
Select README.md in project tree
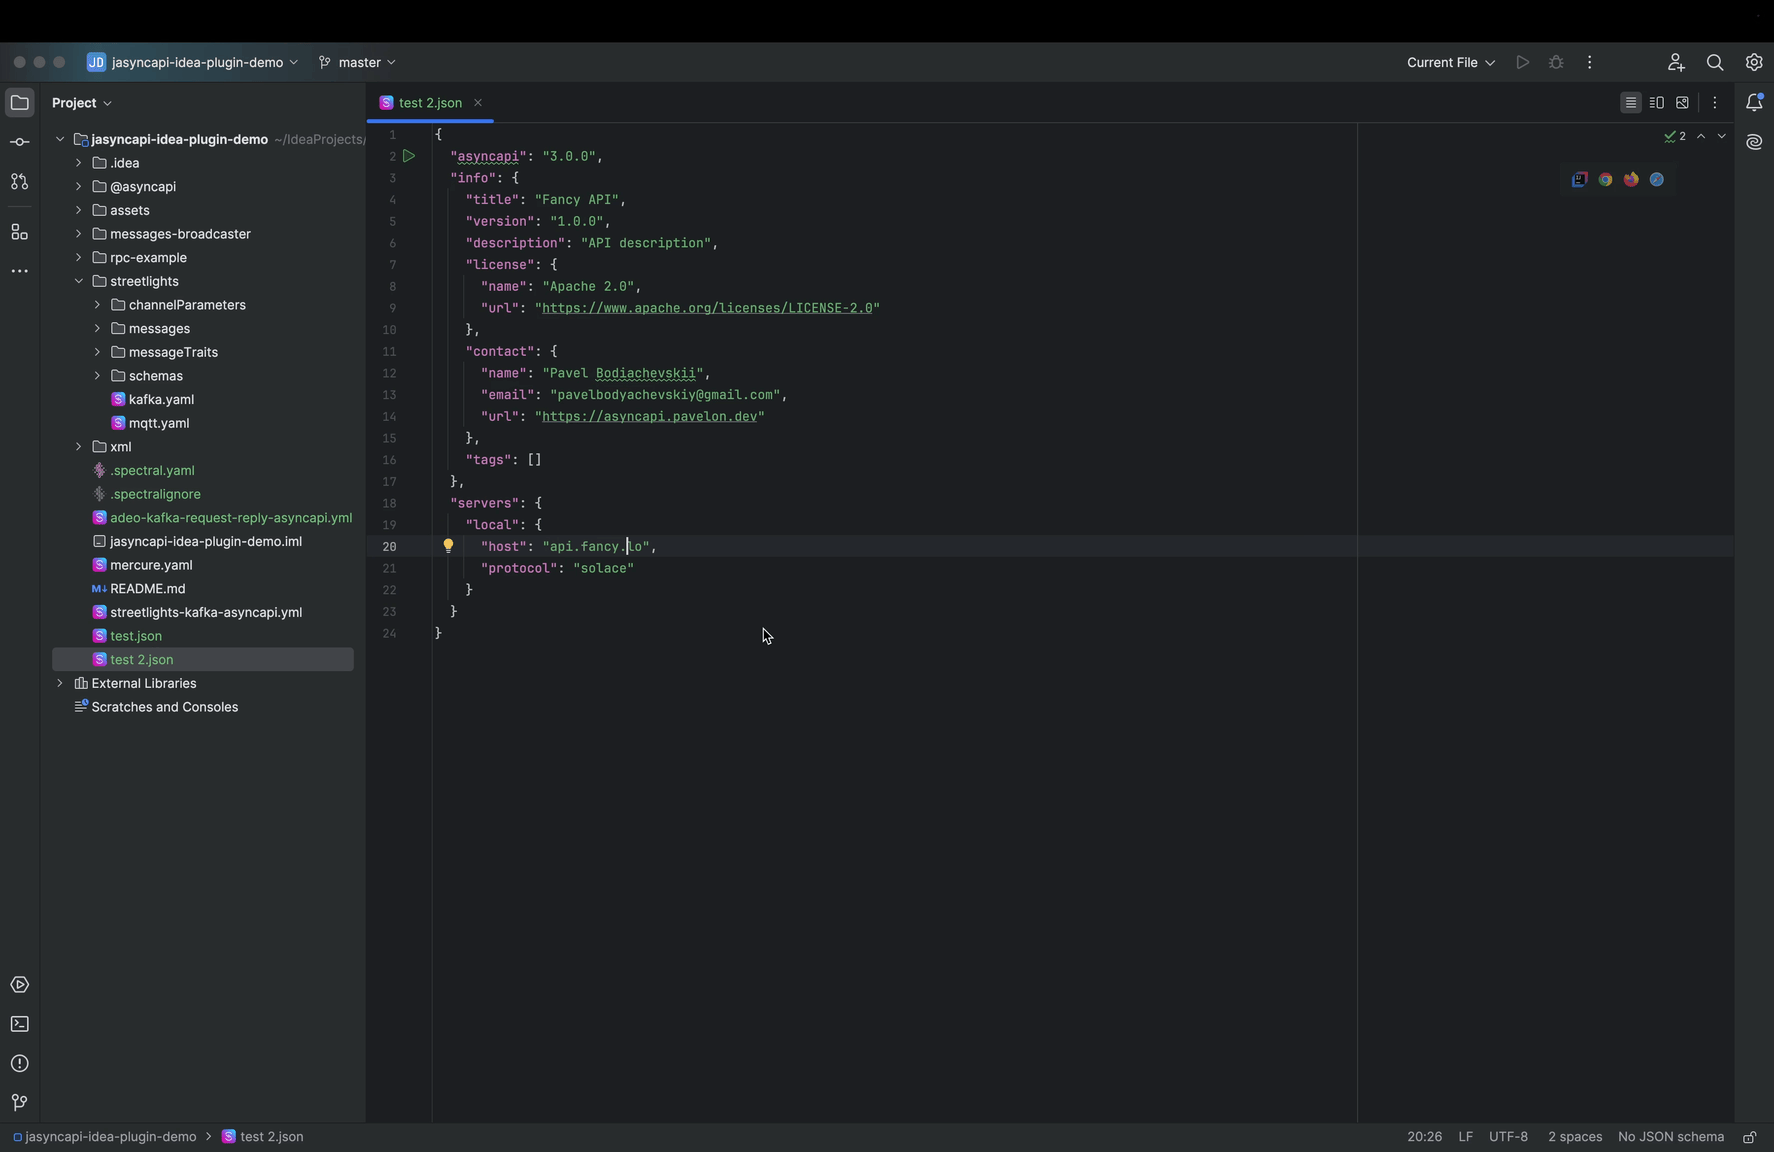(x=147, y=589)
